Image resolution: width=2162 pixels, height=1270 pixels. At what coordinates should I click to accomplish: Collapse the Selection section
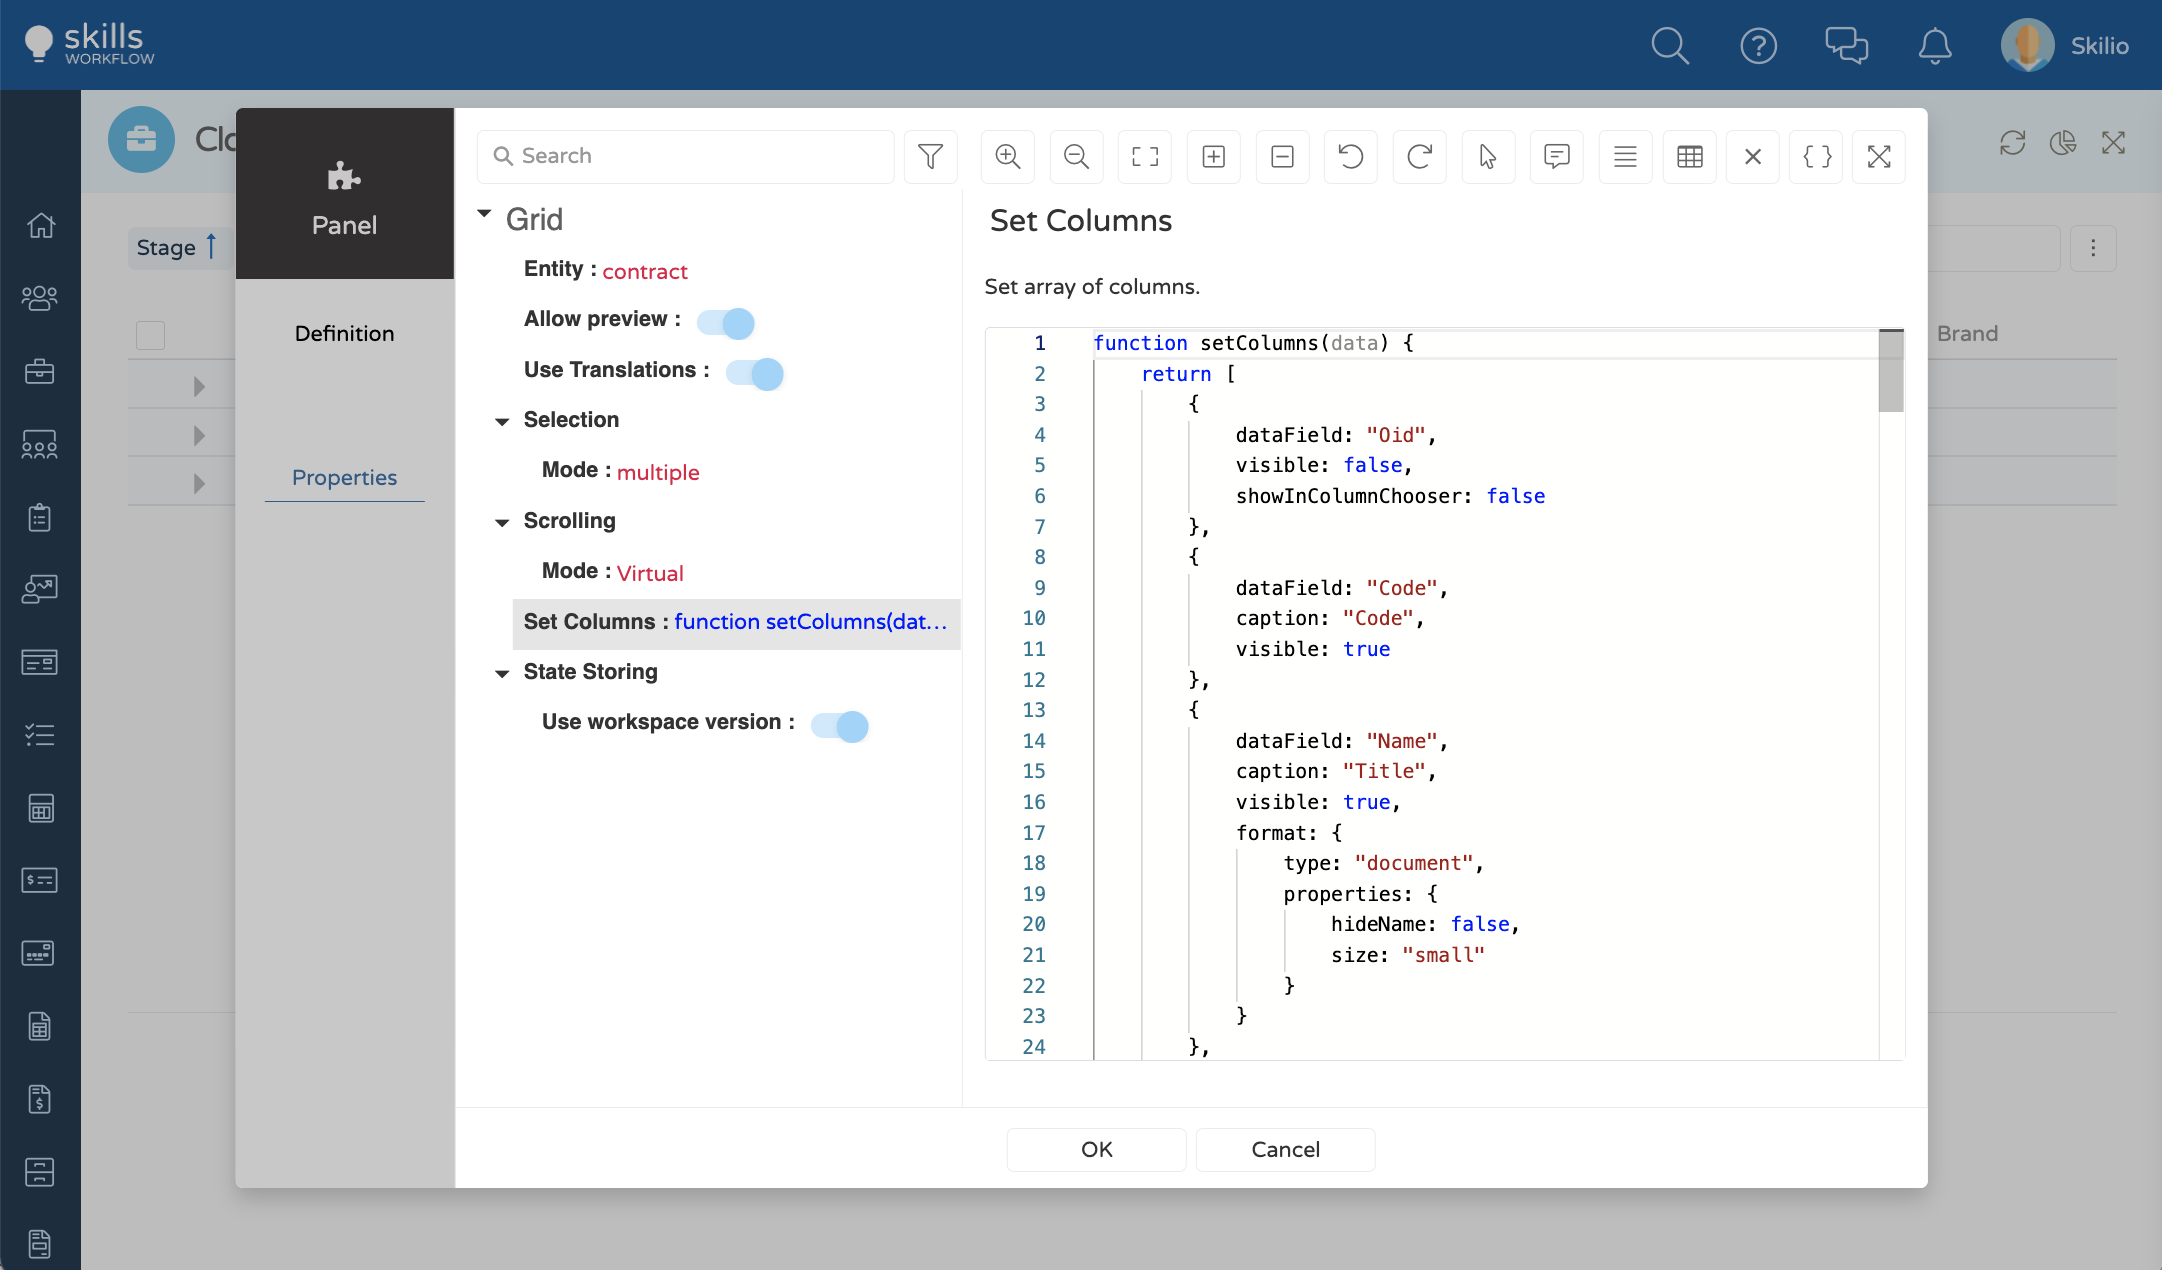[x=502, y=422]
